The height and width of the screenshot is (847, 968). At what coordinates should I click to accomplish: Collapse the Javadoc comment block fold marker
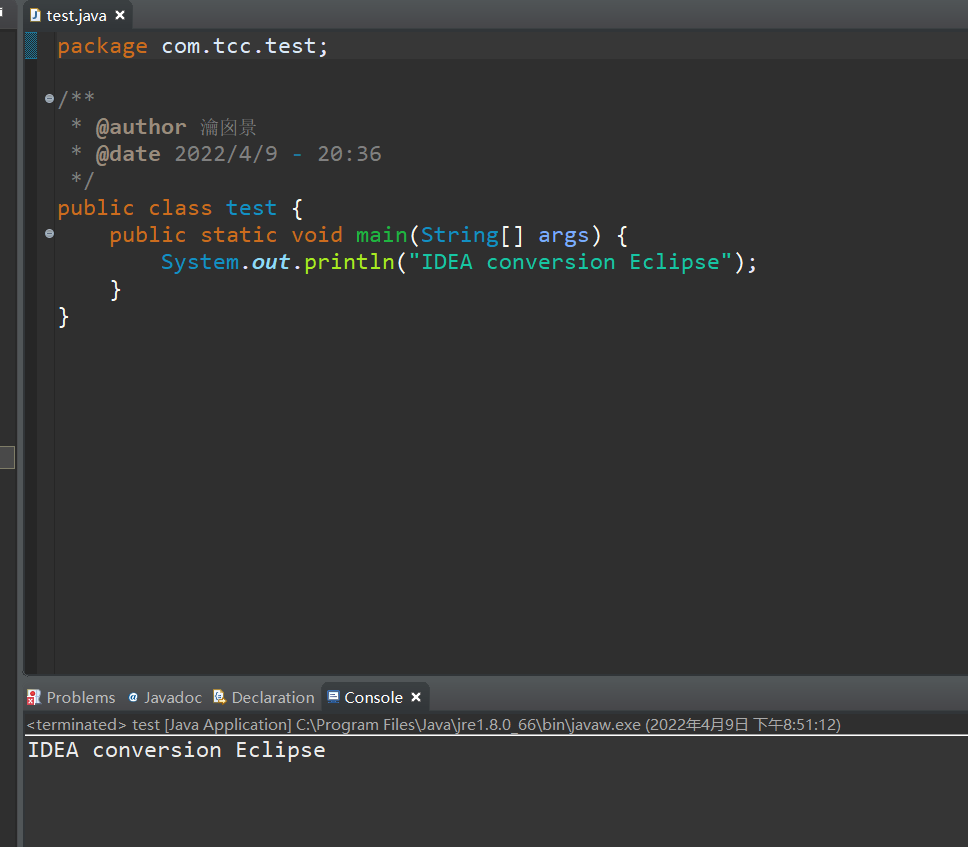coord(49,98)
